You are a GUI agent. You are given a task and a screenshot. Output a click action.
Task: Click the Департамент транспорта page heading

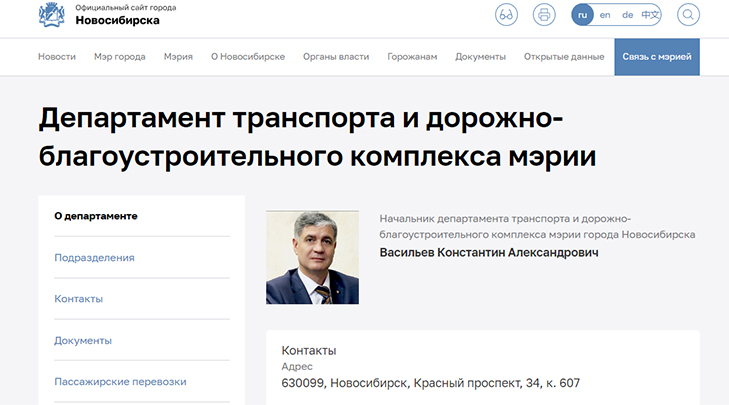point(317,137)
